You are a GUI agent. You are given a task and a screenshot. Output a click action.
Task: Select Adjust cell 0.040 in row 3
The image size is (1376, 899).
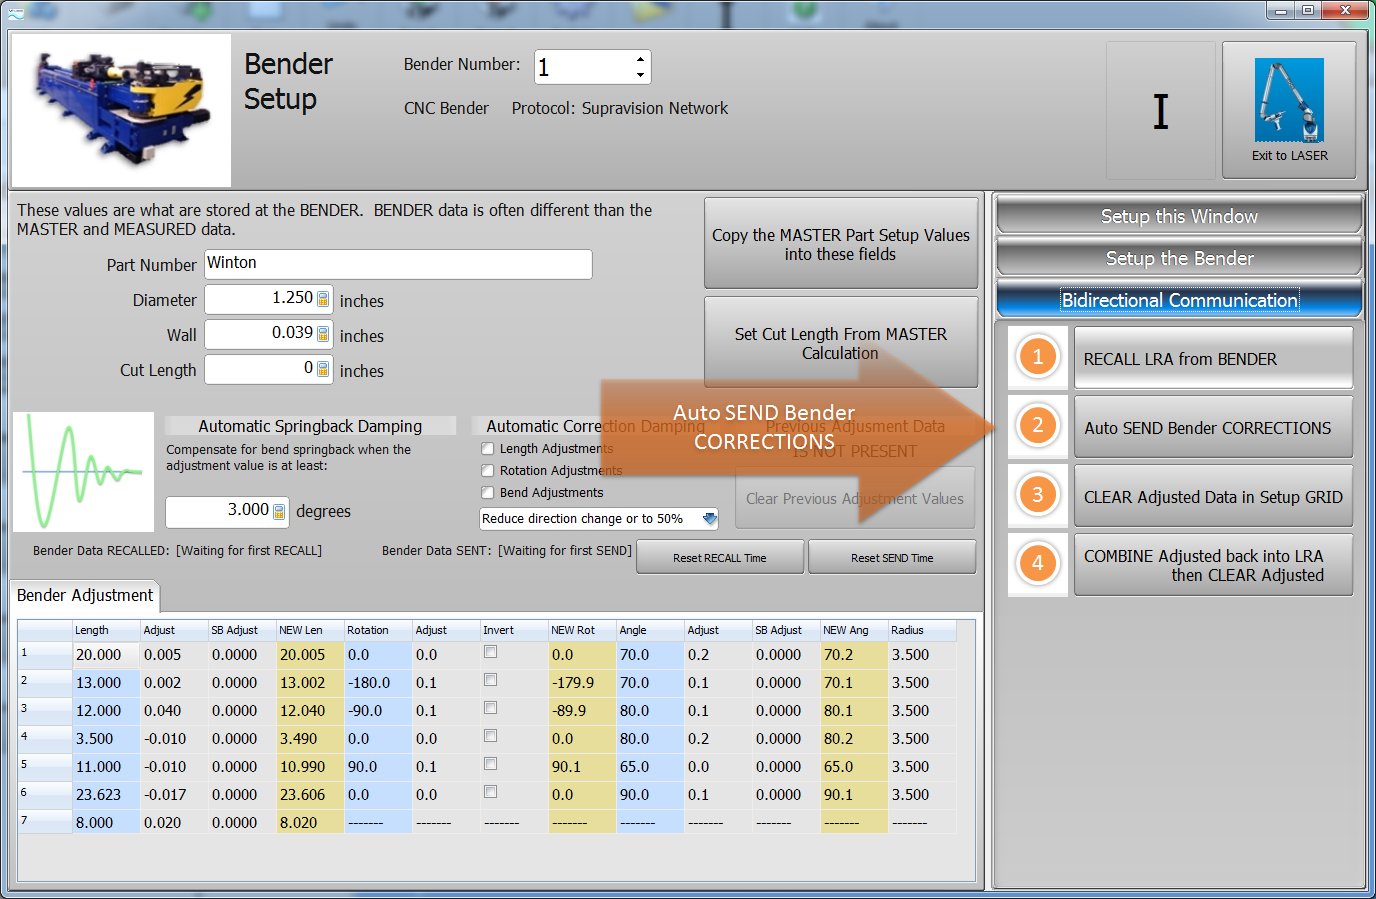(x=174, y=711)
